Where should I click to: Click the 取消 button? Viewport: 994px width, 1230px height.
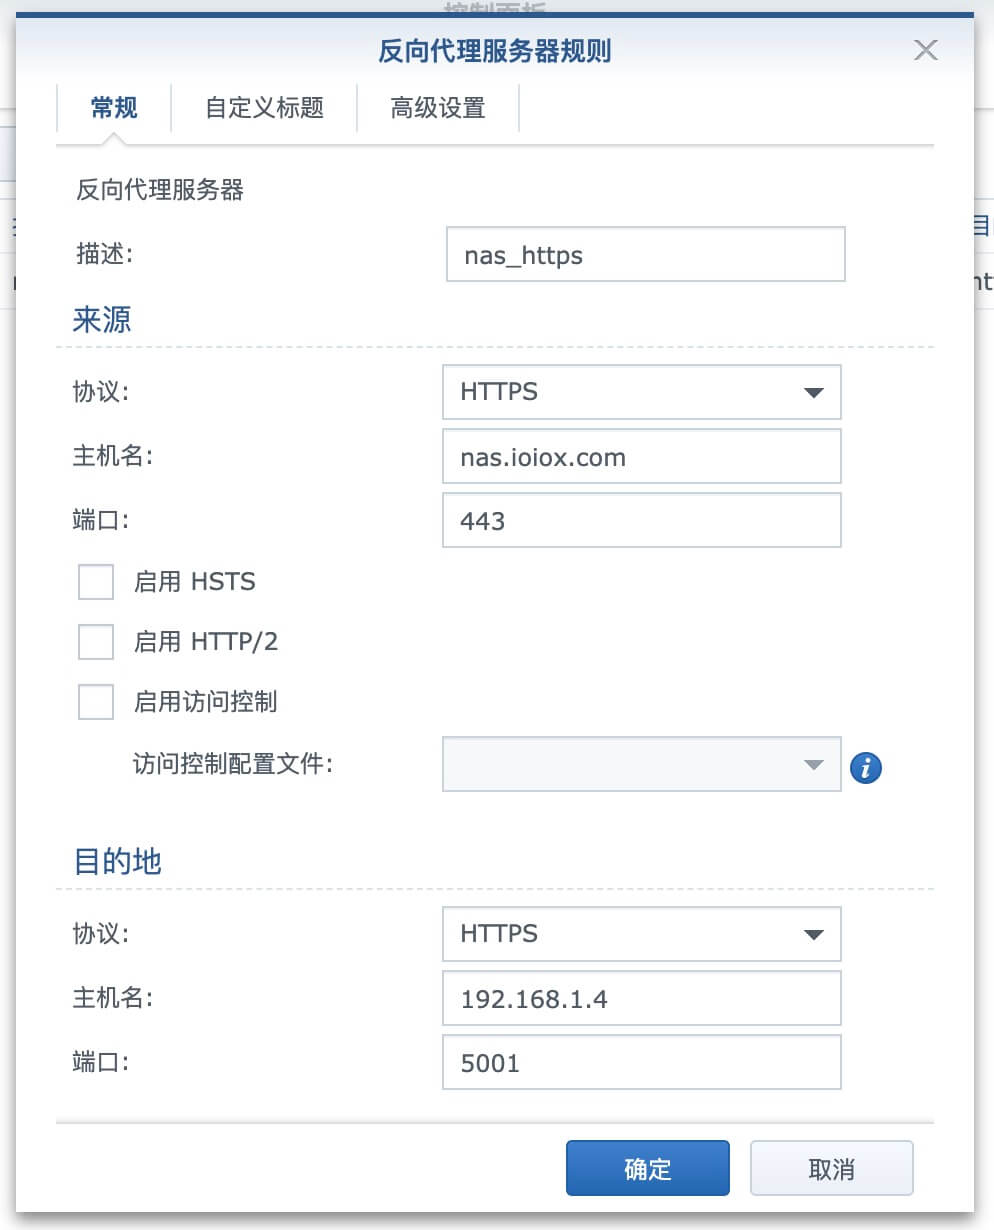831,1168
